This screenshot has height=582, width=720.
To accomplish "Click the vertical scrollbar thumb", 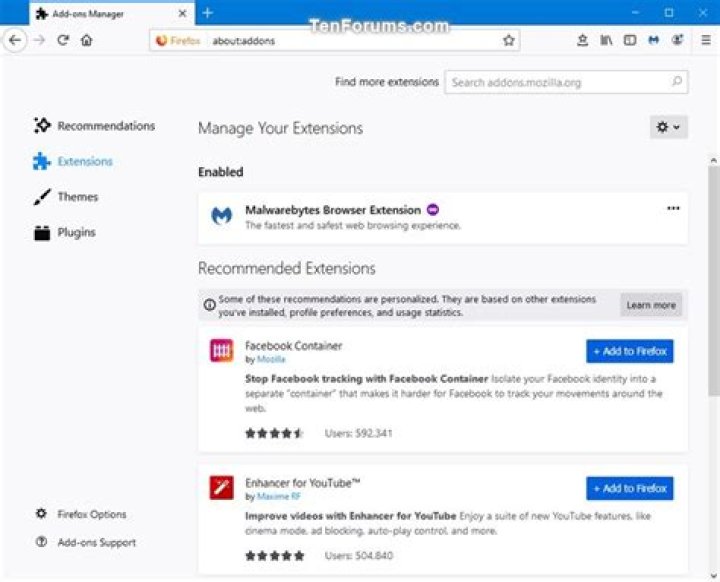I will [x=713, y=280].
